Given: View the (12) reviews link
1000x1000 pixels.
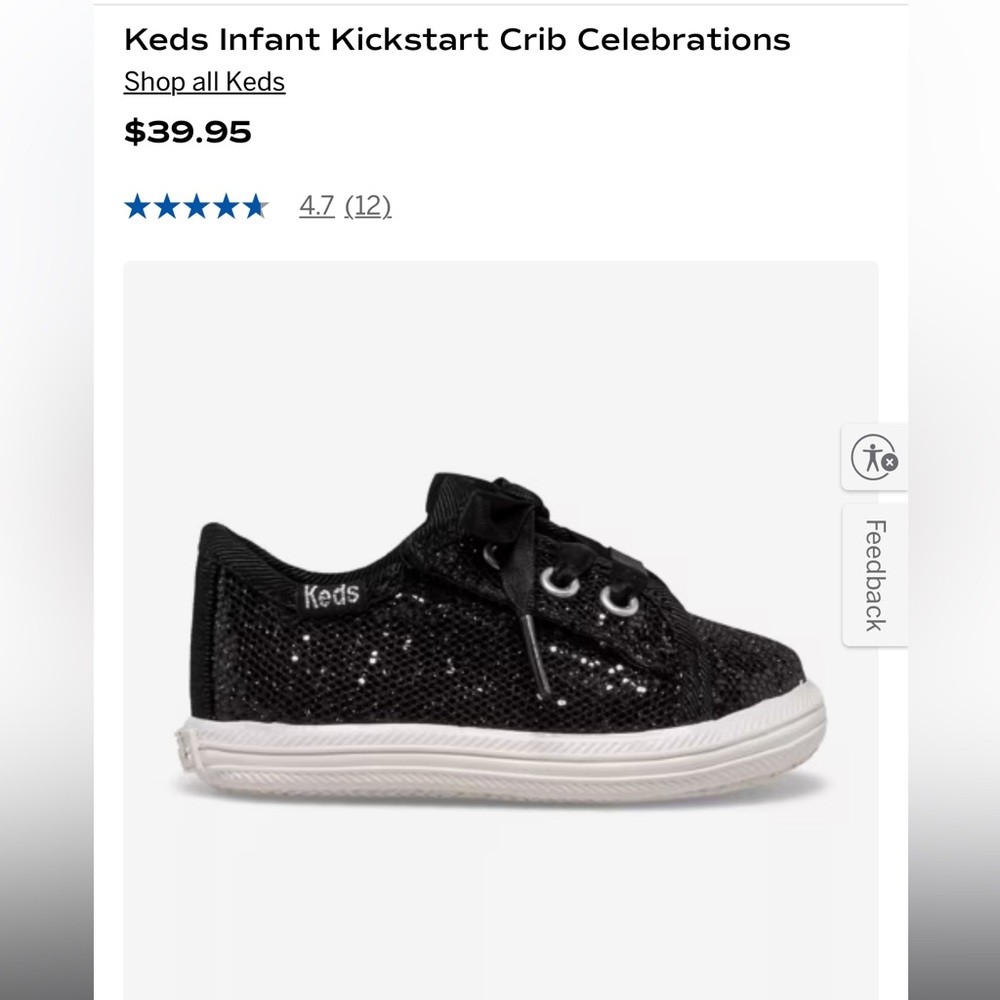Looking at the screenshot, I should point(367,206).
